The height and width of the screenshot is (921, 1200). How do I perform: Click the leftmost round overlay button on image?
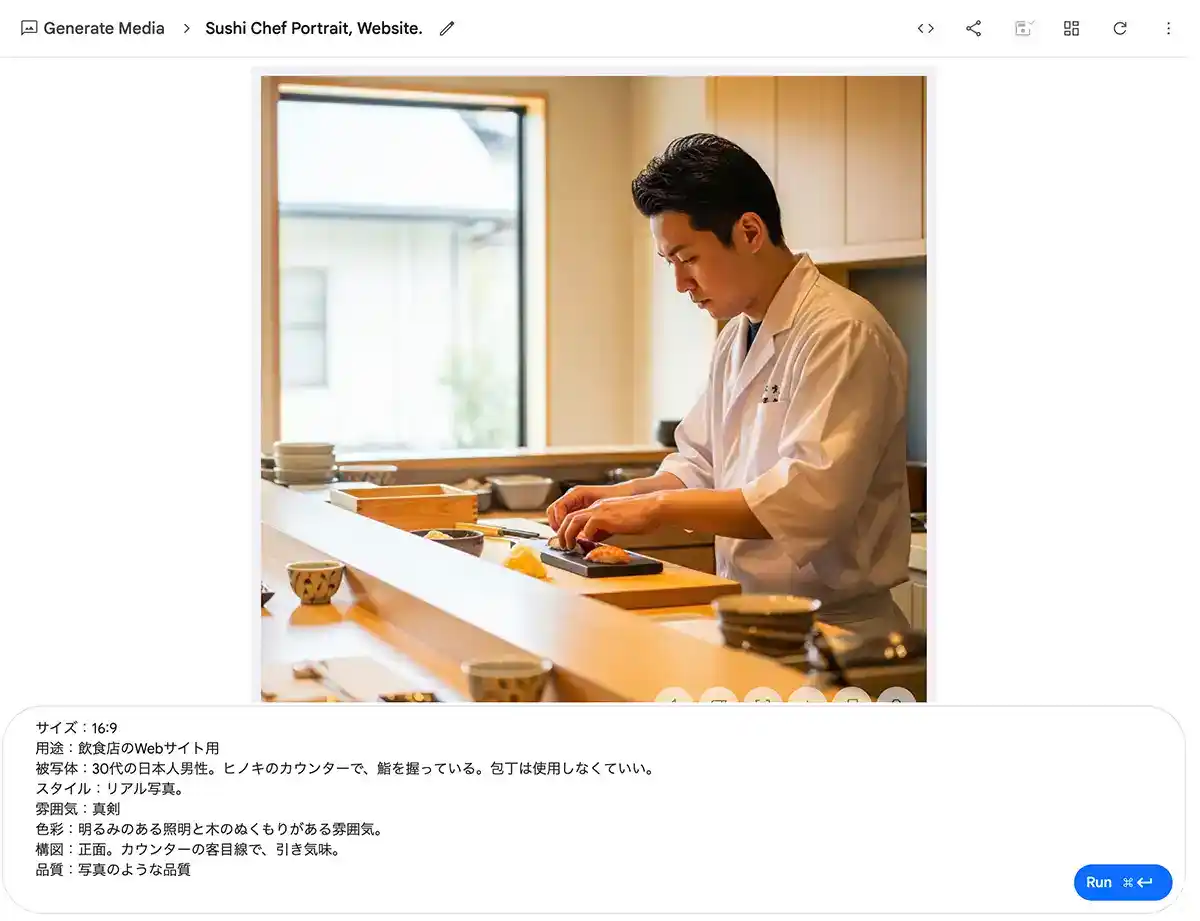click(x=674, y=696)
